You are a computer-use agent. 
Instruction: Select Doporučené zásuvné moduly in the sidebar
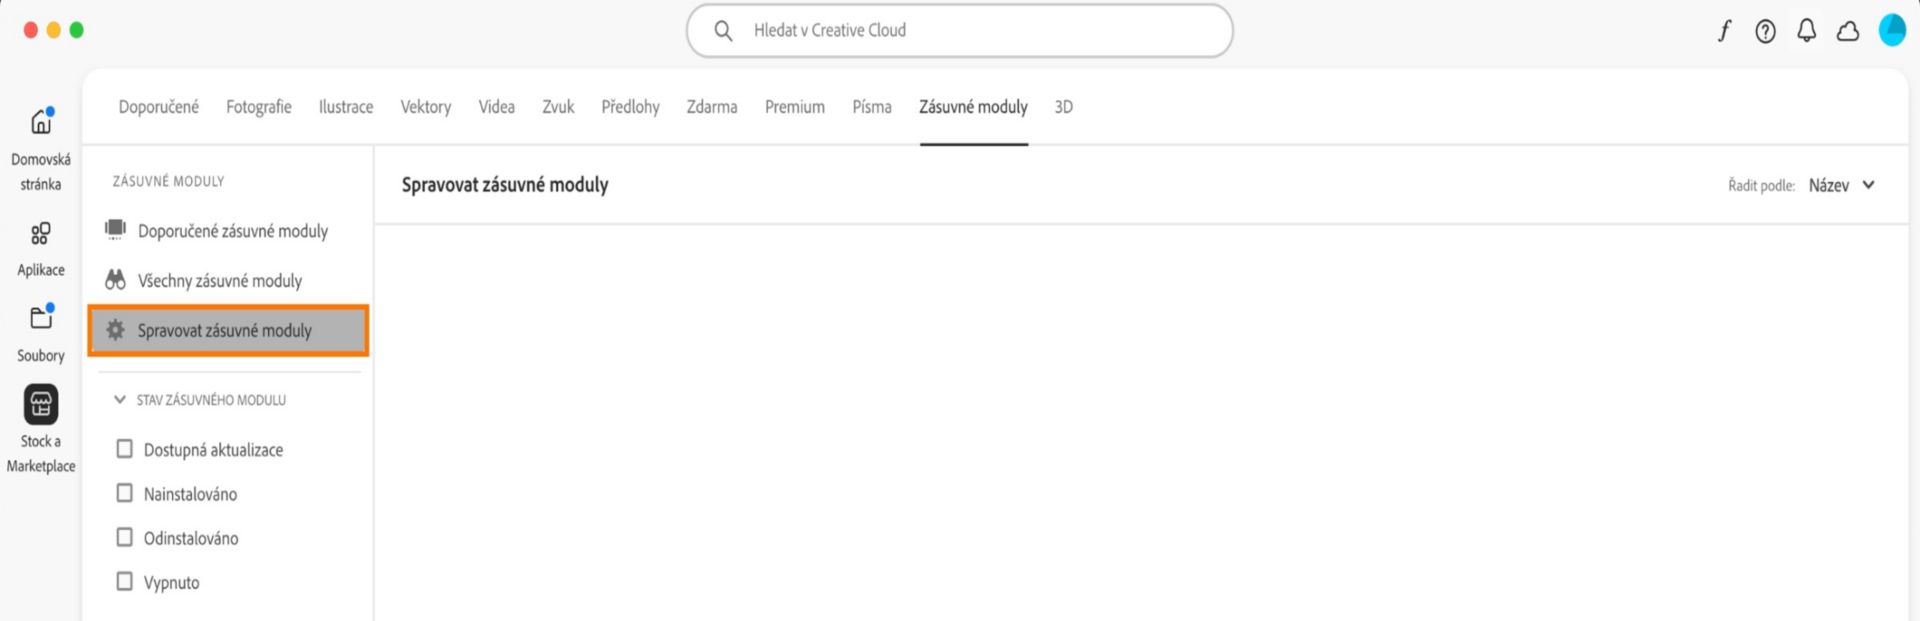coord(232,231)
